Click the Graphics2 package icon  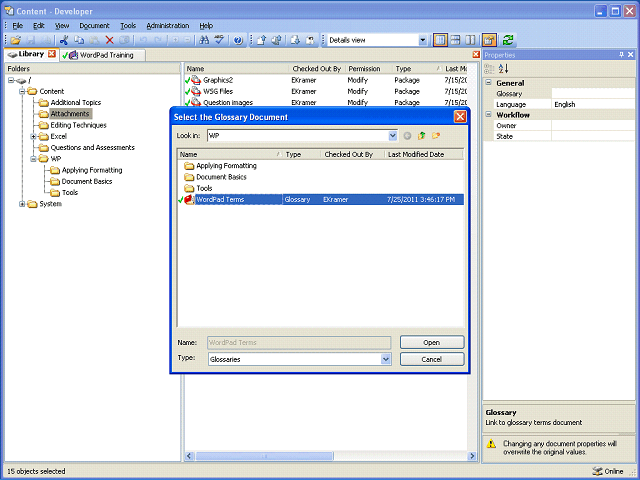point(196,80)
